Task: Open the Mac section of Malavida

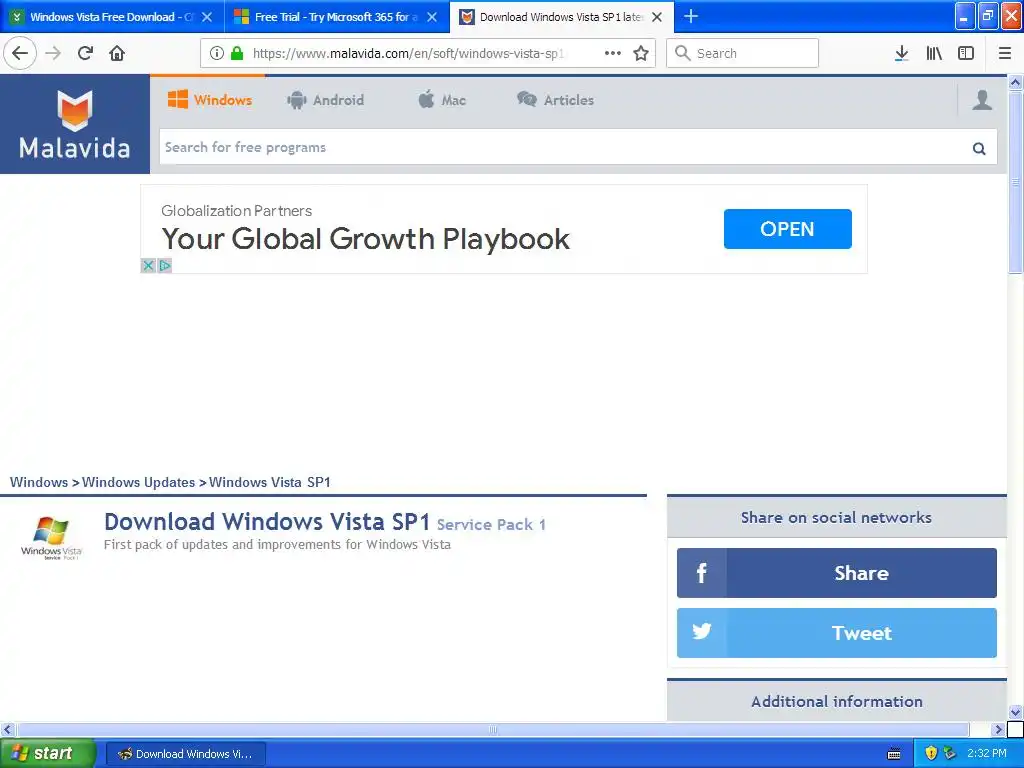Action: 442,100
